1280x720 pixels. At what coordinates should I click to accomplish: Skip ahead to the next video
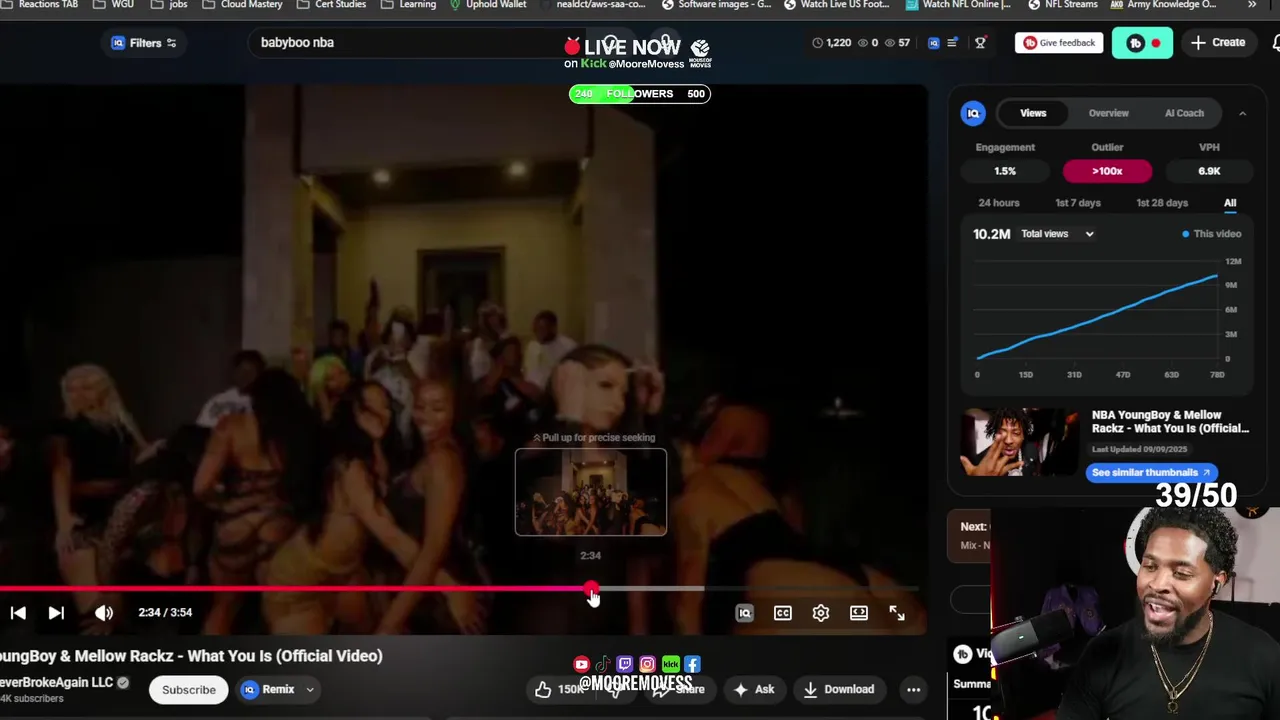pyautogui.click(x=56, y=613)
